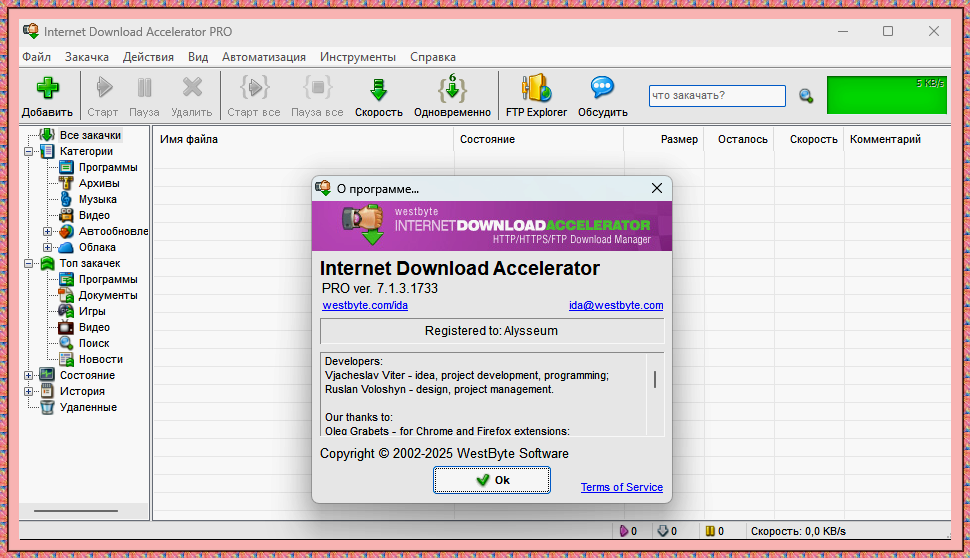Click the green speed graph panel
This screenshot has width=970, height=558.
tap(886, 95)
